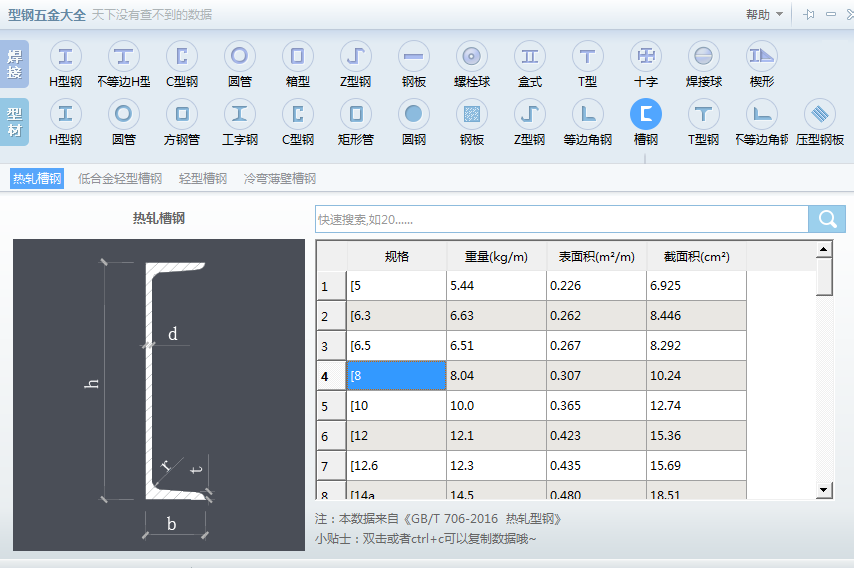This screenshot has width=854, height=568.
Task: Click the 截面积(cm²) column header
Action: tap(697, 256)
